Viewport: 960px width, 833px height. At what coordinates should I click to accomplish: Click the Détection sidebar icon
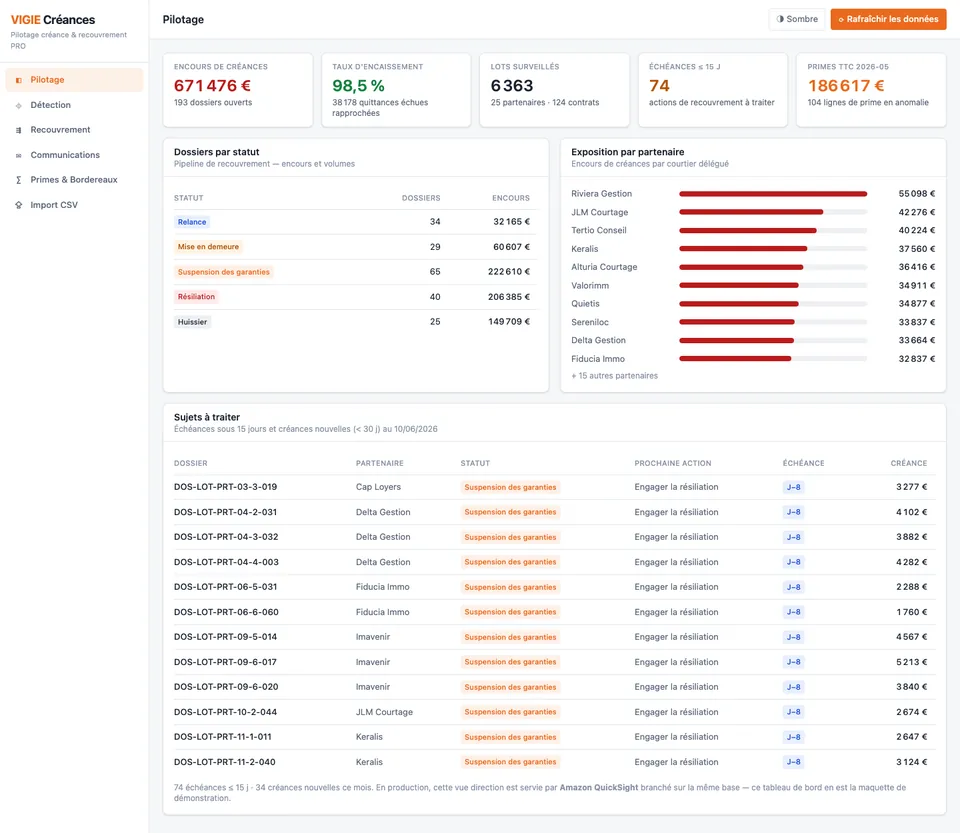click(x=18, y=105)
